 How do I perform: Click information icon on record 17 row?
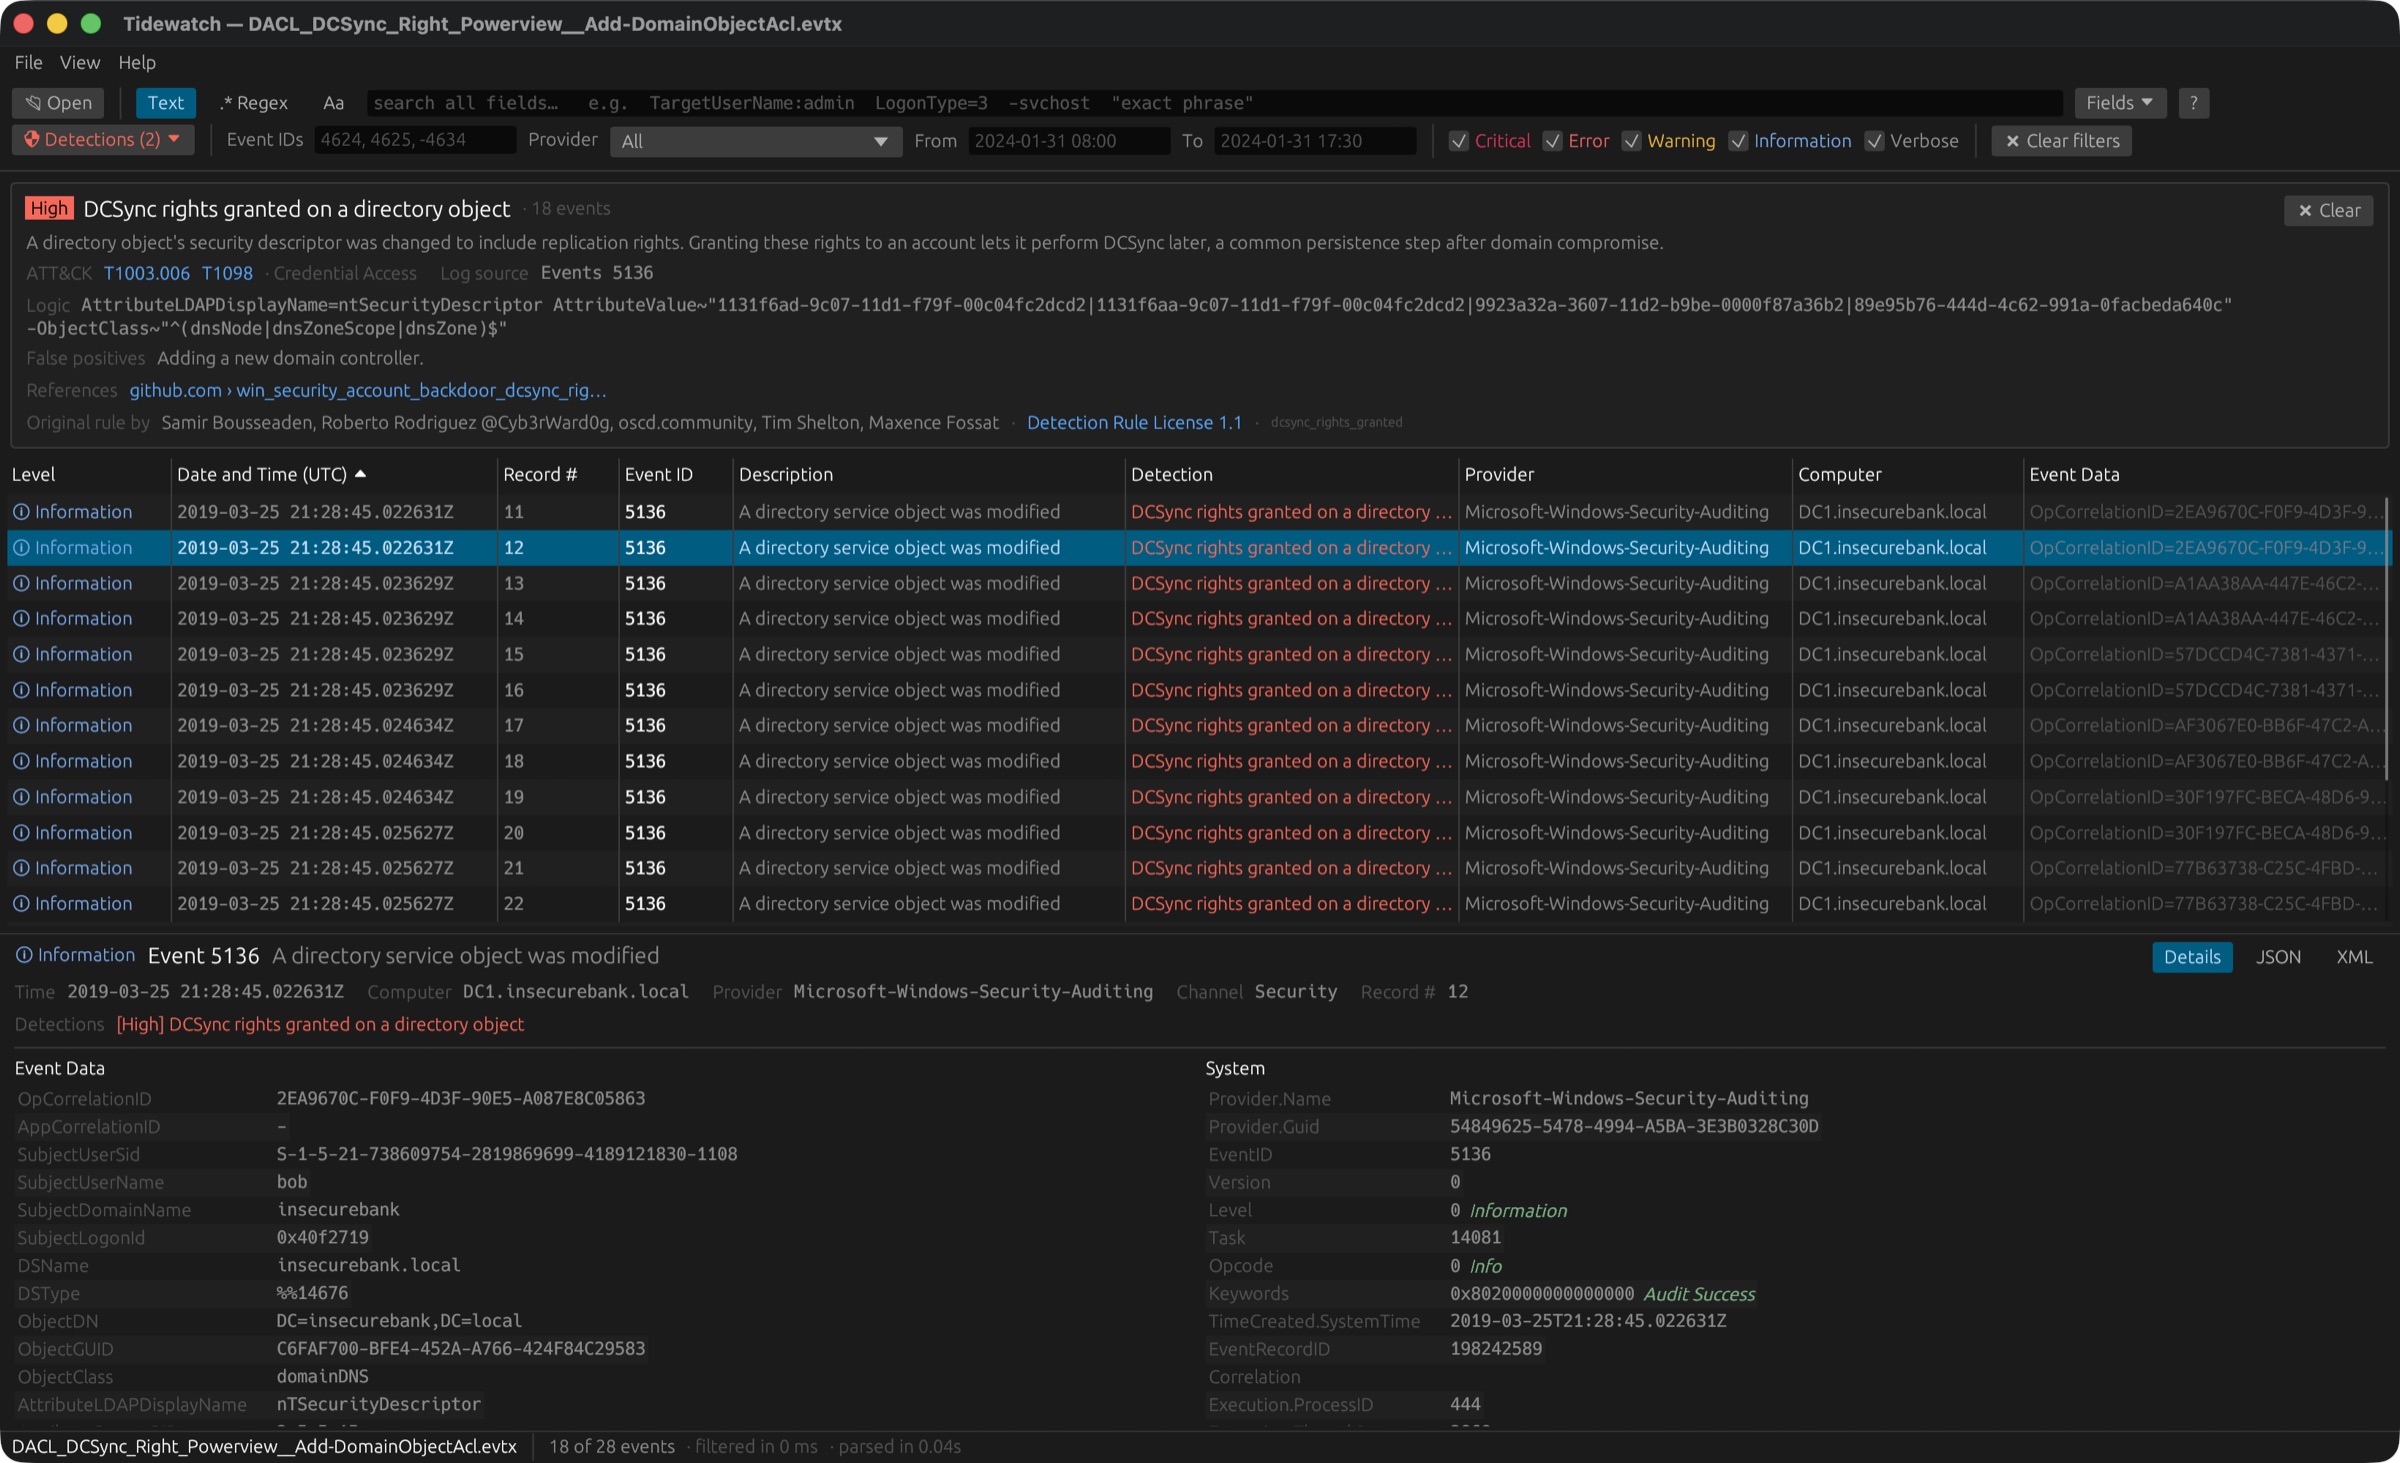click(21, 725)
